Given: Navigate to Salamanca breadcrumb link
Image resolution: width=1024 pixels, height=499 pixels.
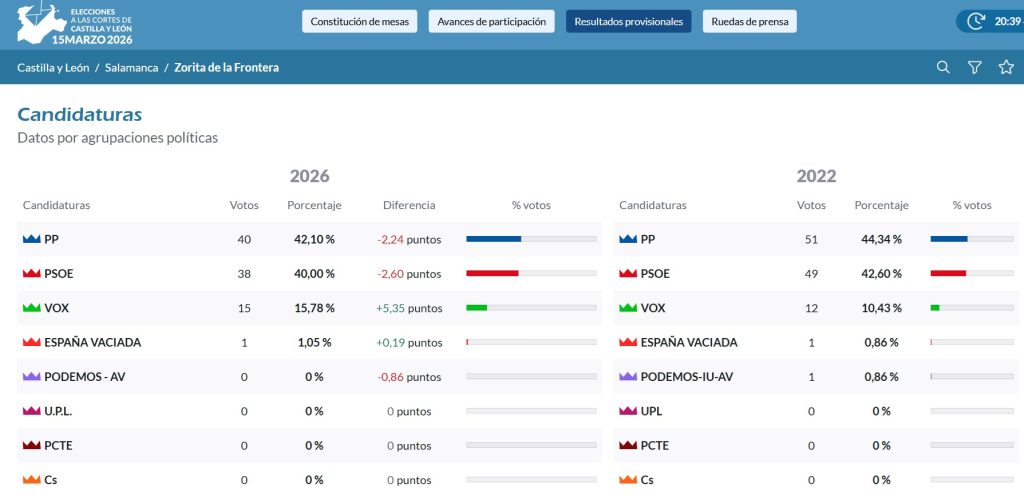Looking at the screenshot, I should (131, 67).
